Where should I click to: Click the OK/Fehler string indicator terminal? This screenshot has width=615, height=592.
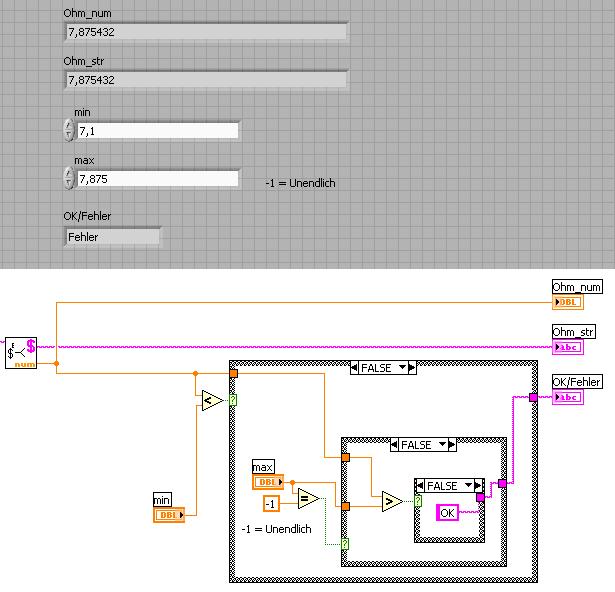[568, 397]
